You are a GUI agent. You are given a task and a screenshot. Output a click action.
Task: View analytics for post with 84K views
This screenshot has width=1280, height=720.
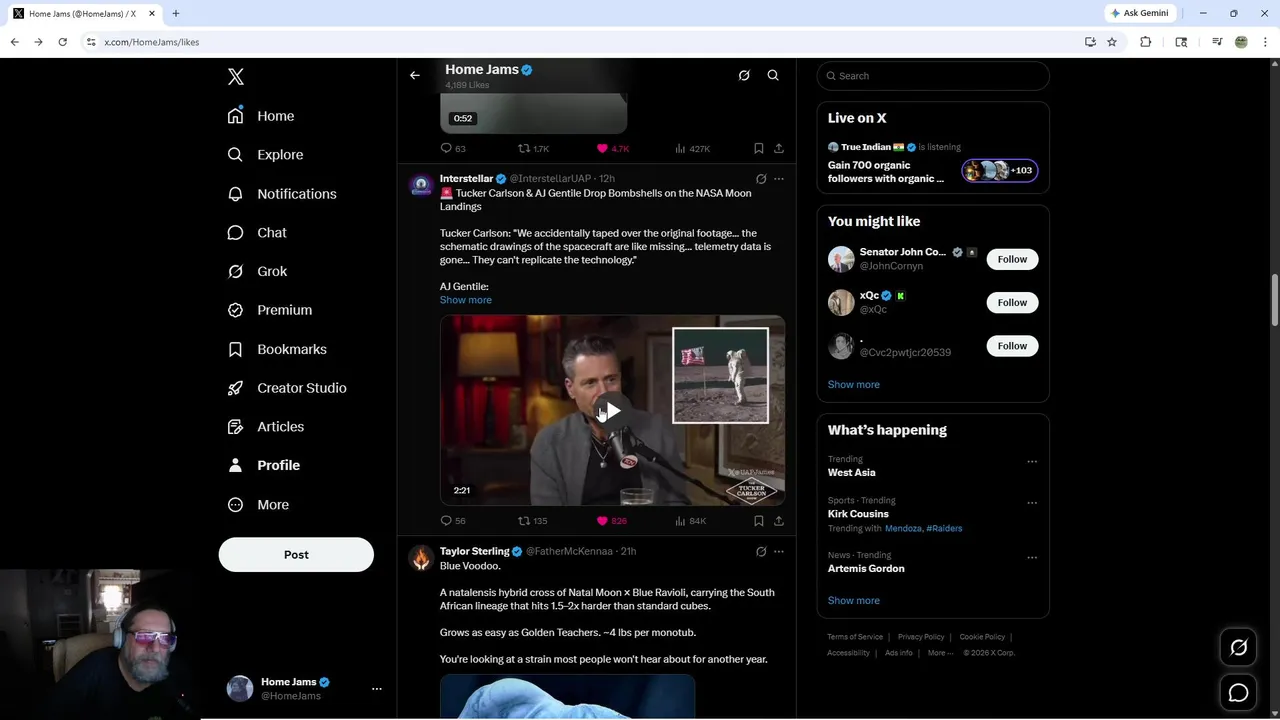pos(691,521)
